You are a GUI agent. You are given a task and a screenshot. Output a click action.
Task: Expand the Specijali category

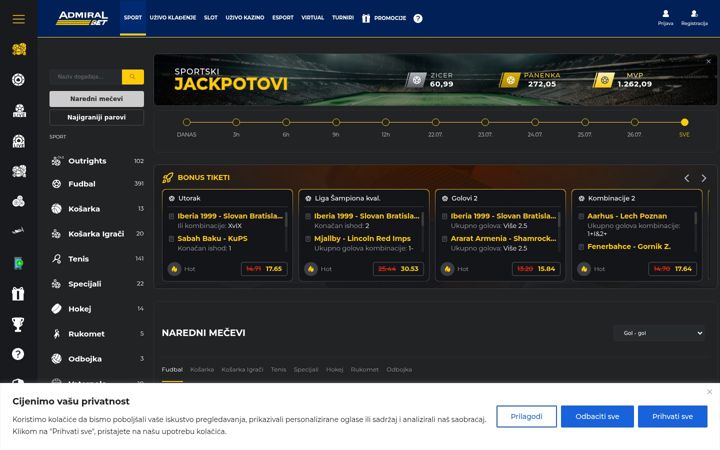(97, 284)
